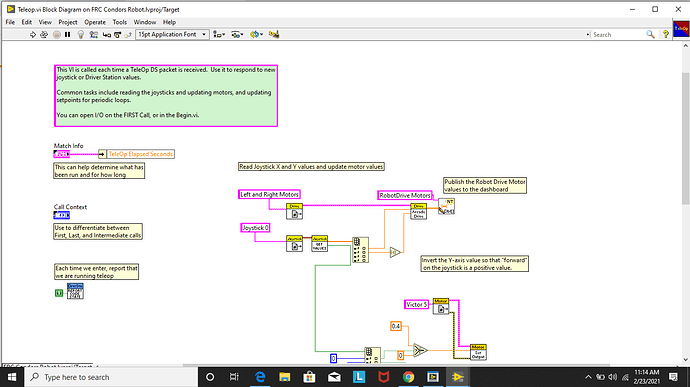
Task: Click the Step Out button
Action: pos(128,34)
